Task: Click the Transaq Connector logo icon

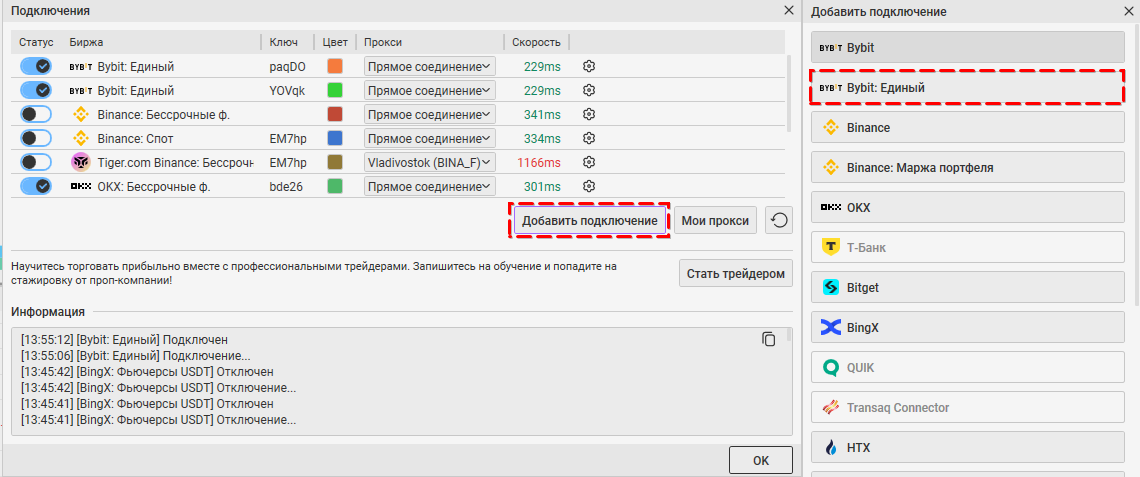Action: click(x=830, y=407)
